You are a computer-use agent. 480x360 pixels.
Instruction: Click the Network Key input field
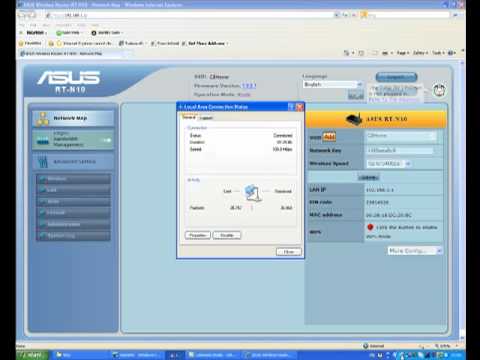click(400, 150)
